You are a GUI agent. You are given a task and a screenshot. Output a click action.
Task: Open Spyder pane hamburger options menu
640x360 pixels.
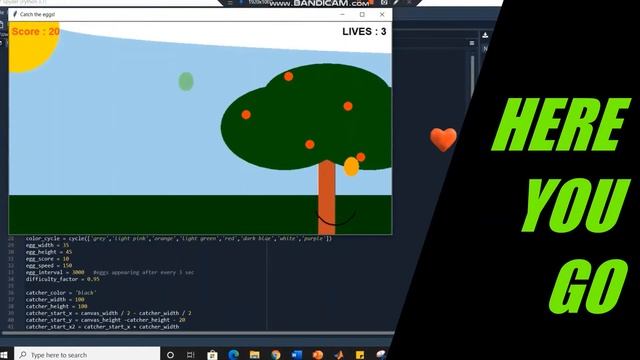472,43
